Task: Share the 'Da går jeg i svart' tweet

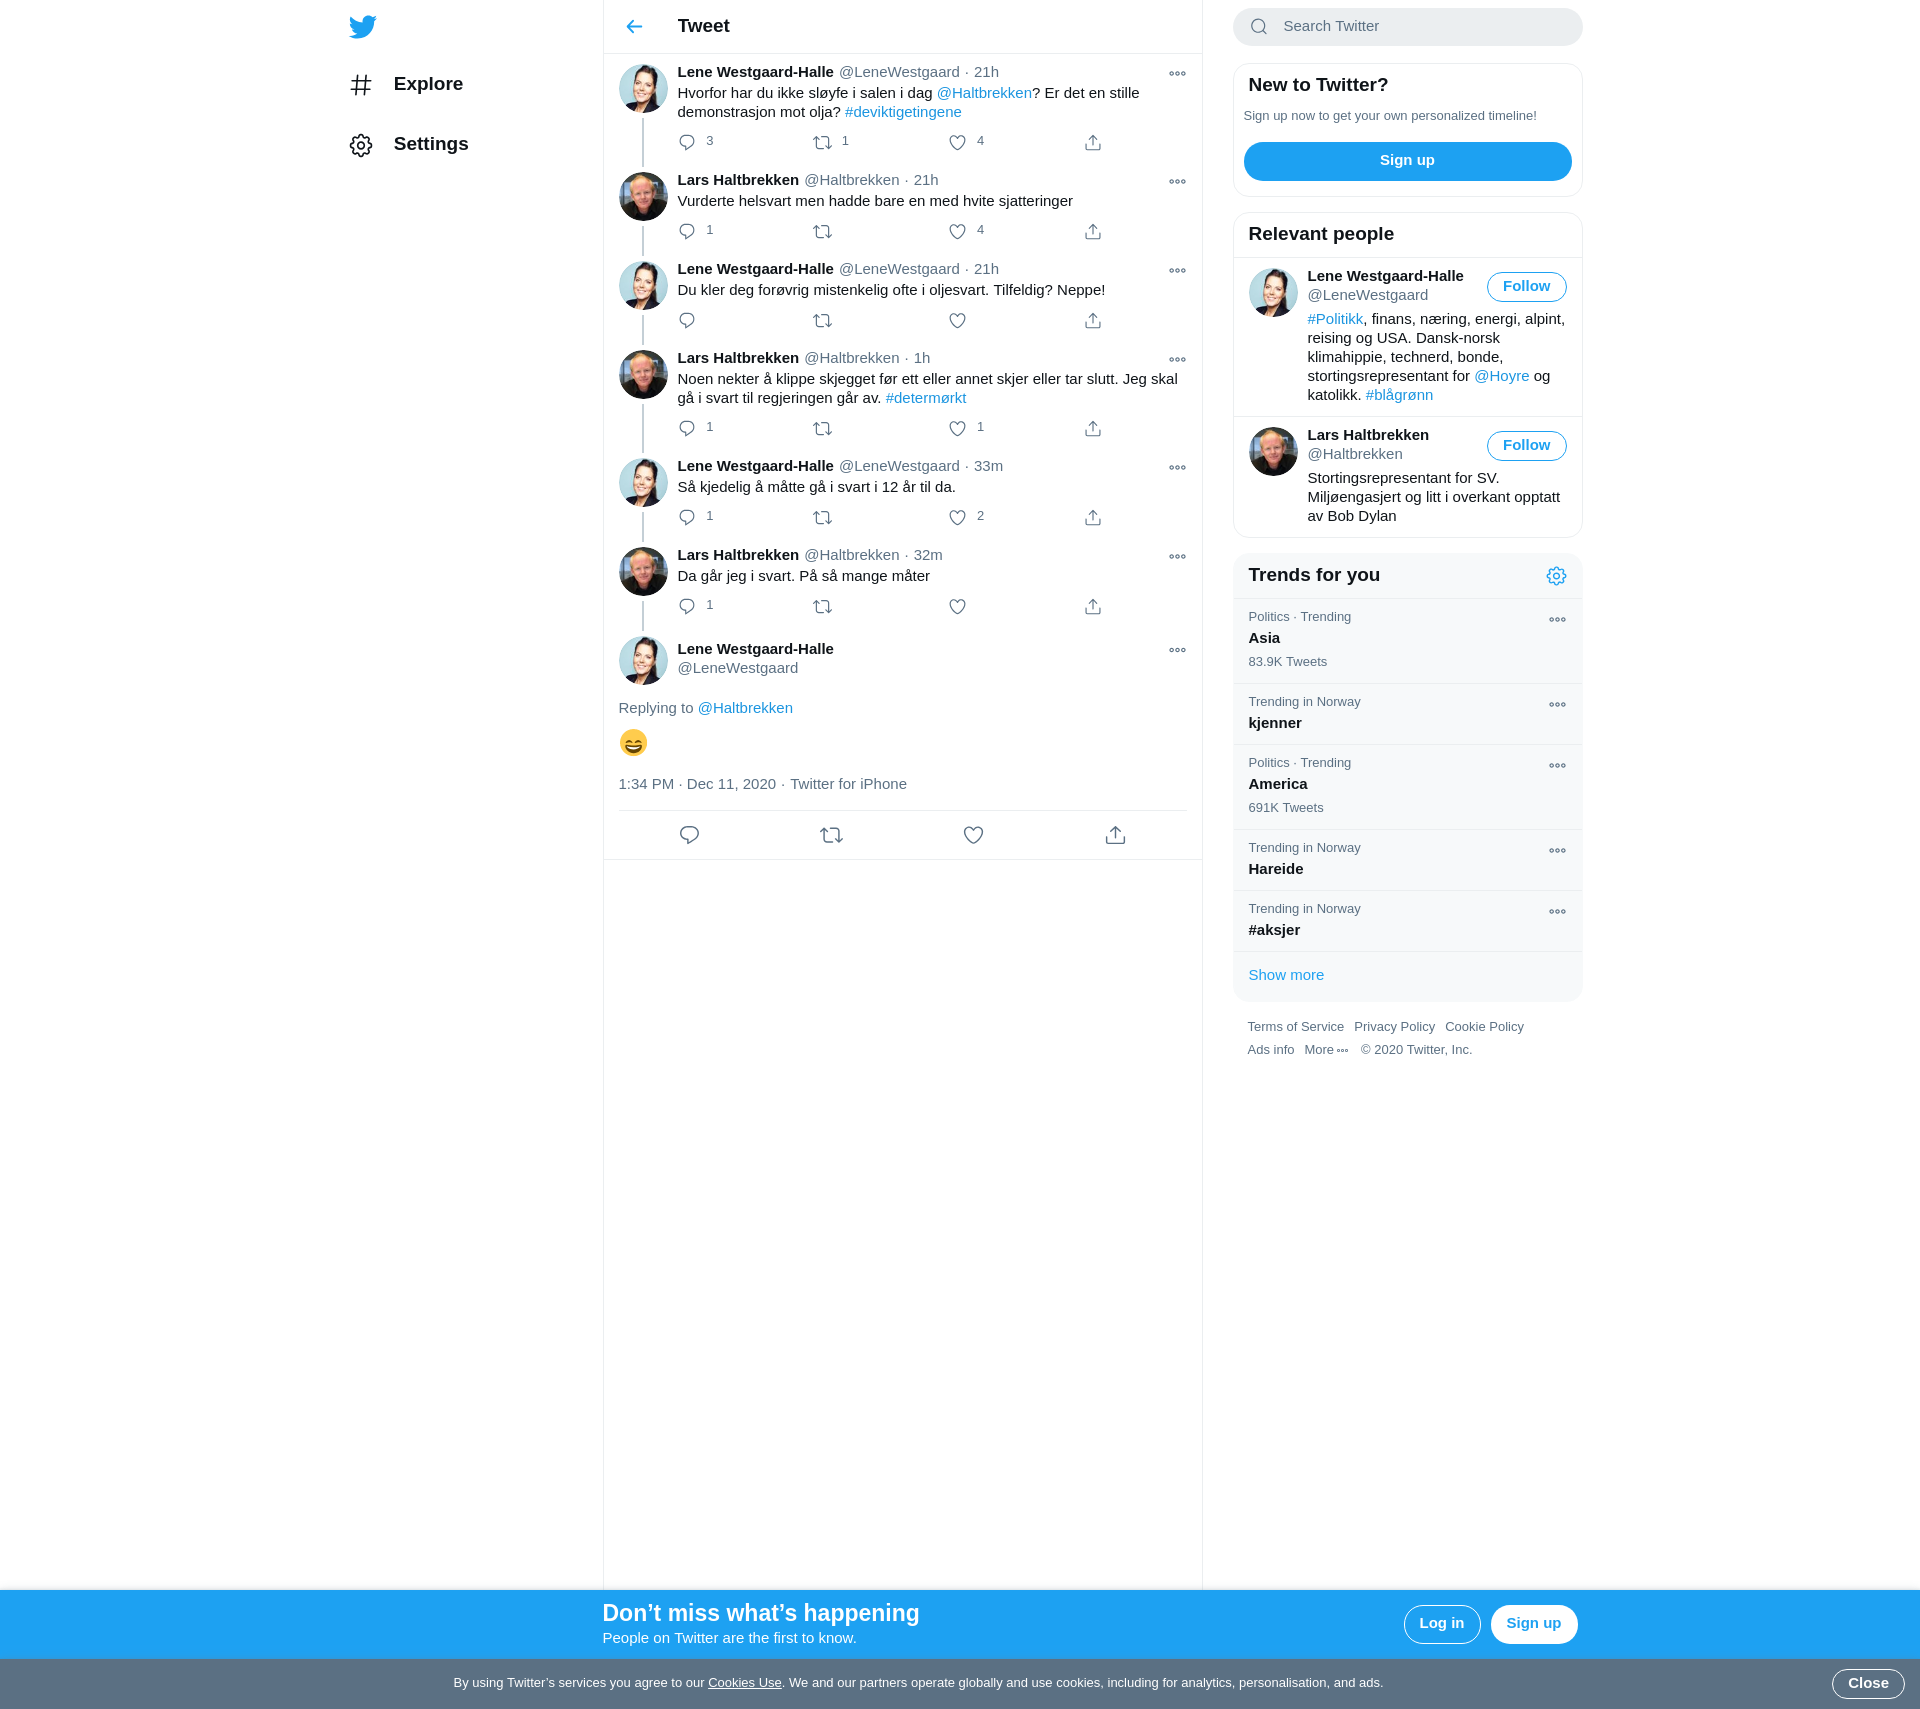Action: (x=1093, y=606)
